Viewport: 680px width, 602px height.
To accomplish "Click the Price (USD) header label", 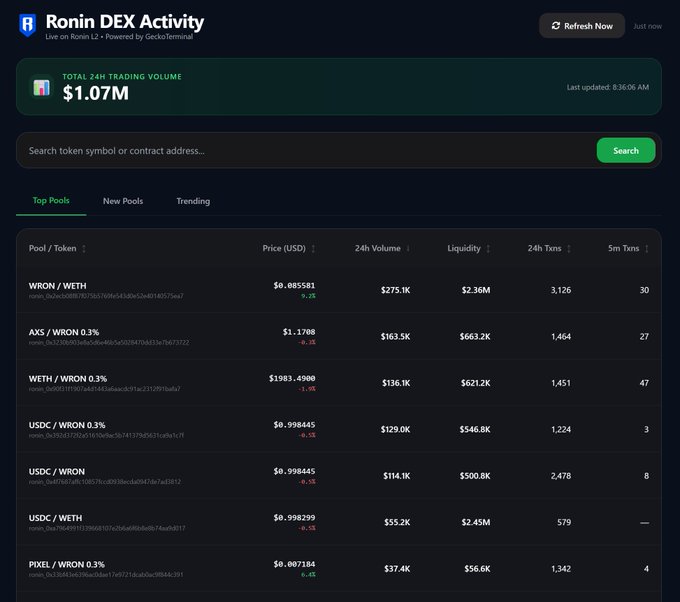I will (x=284, y=248).
